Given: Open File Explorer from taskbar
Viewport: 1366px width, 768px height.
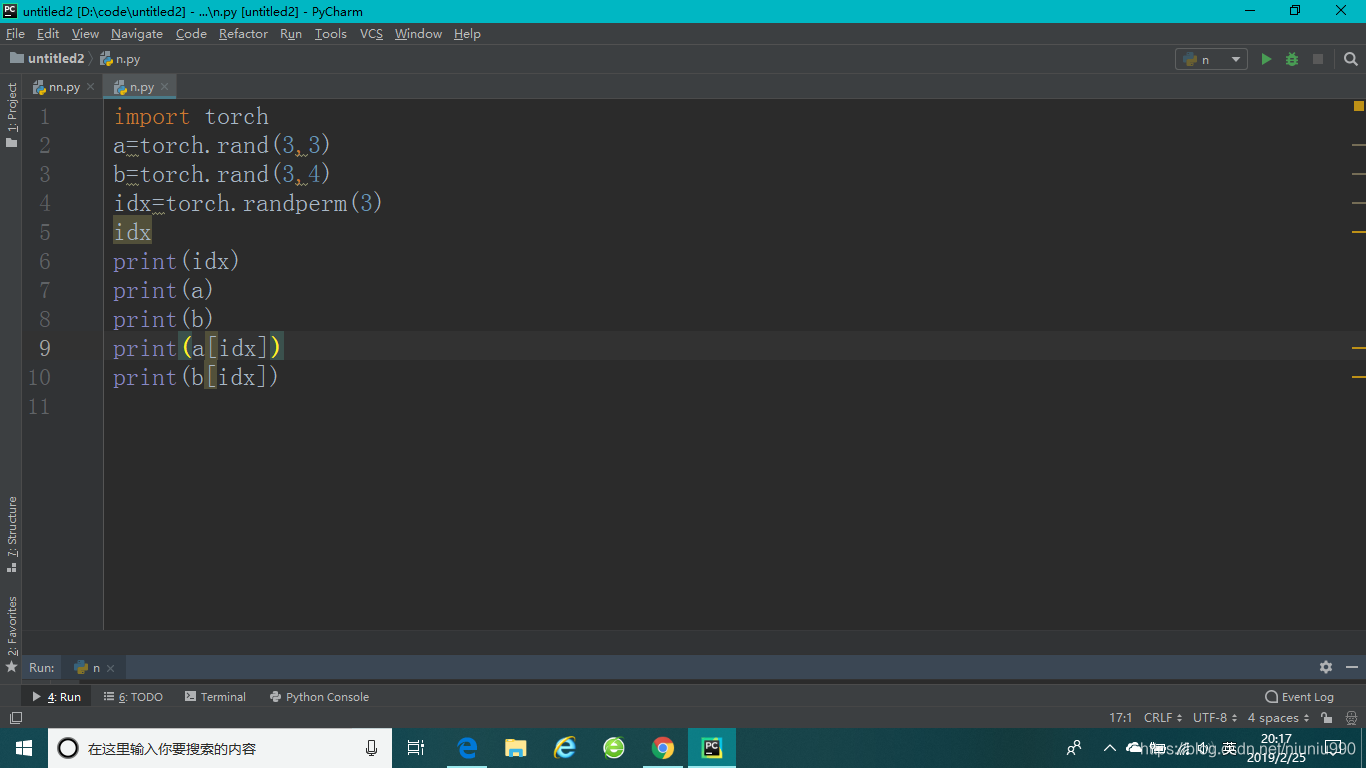Looking at the screenshot, I should click(516, 748).
